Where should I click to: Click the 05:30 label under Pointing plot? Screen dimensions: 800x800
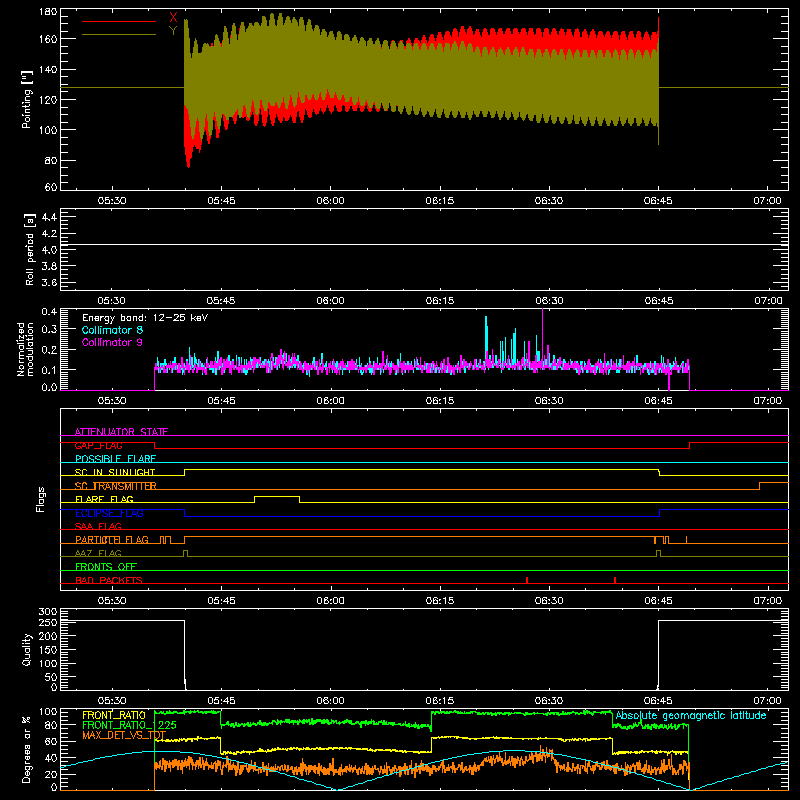(112, 201)
